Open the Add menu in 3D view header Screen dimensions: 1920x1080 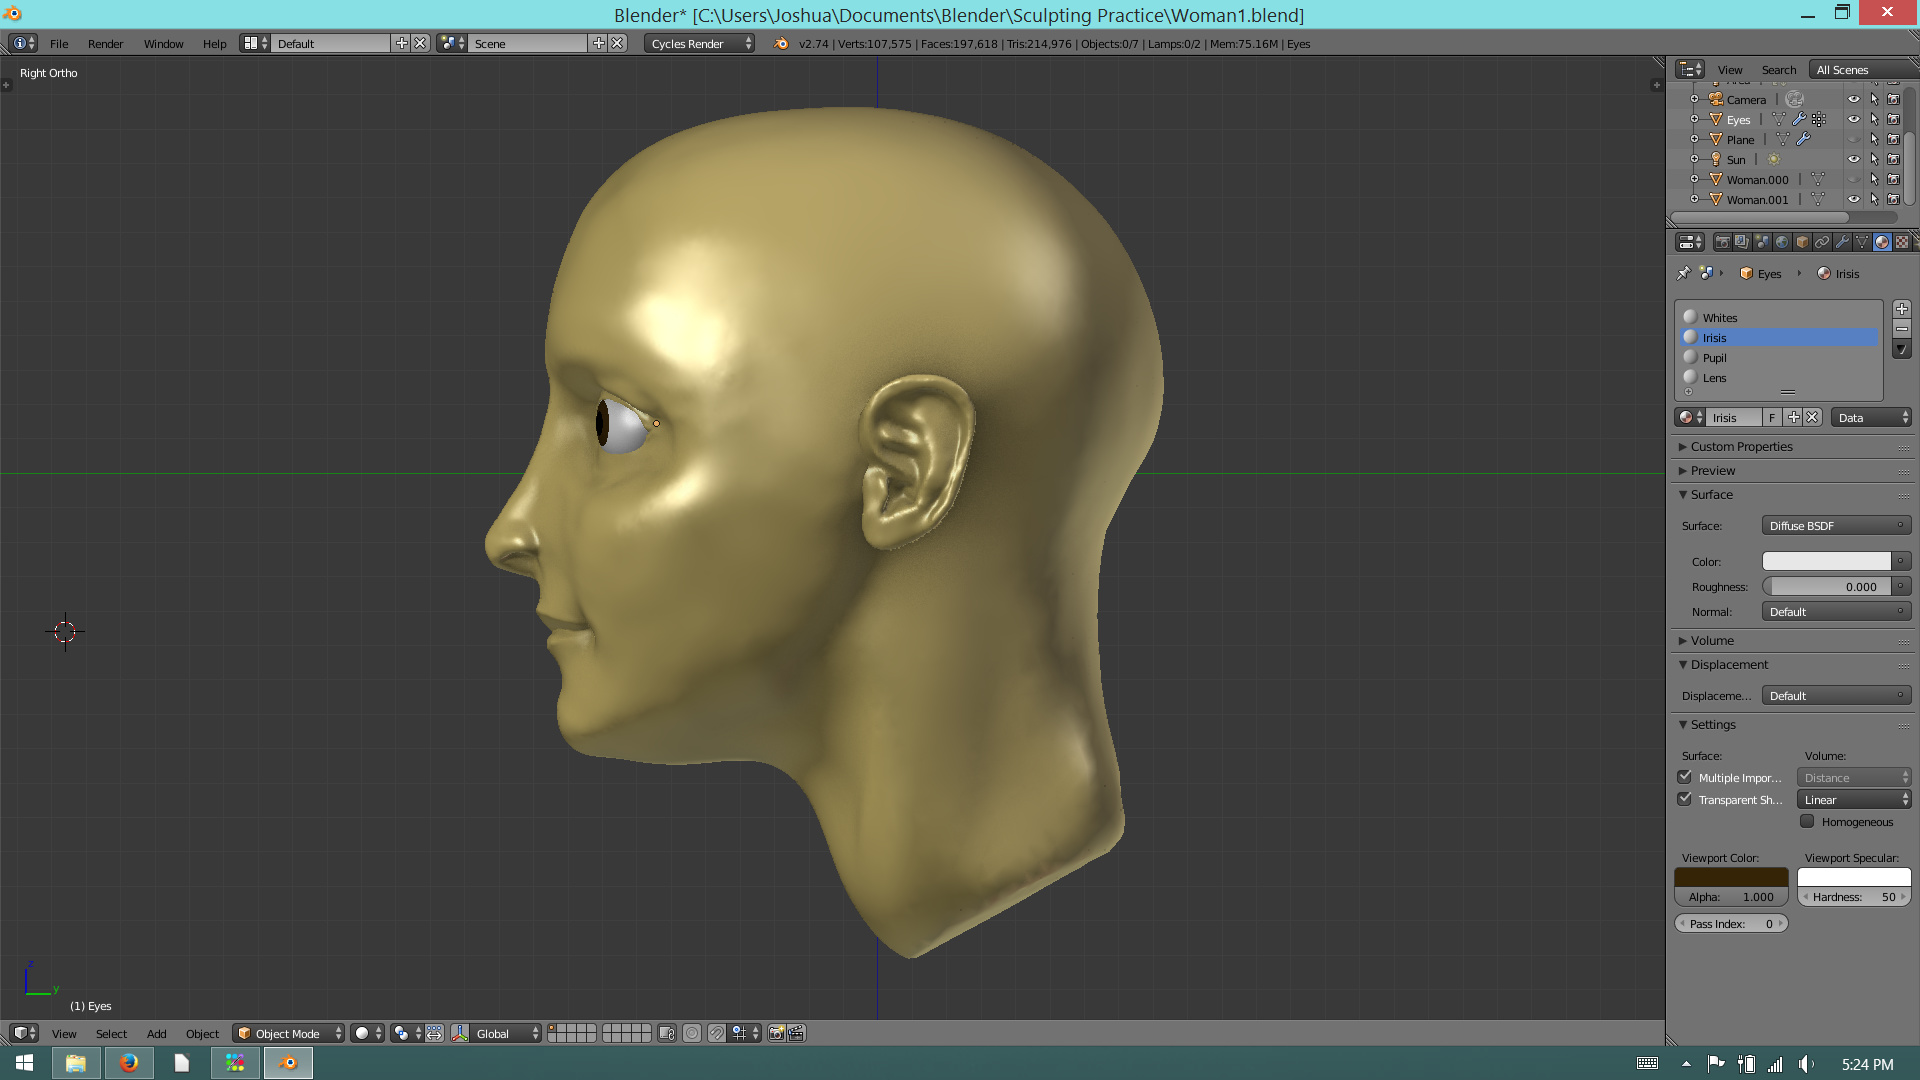tap(156, 1033)
